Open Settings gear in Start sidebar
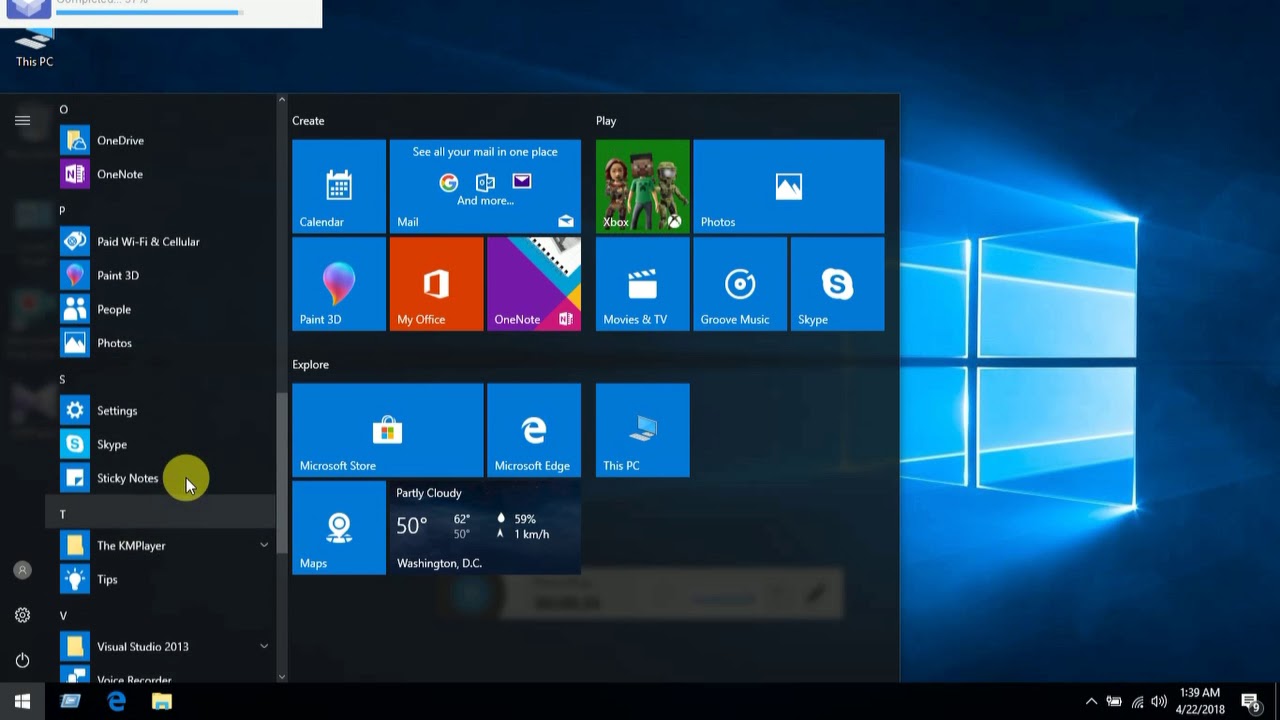 pos(22,615)
